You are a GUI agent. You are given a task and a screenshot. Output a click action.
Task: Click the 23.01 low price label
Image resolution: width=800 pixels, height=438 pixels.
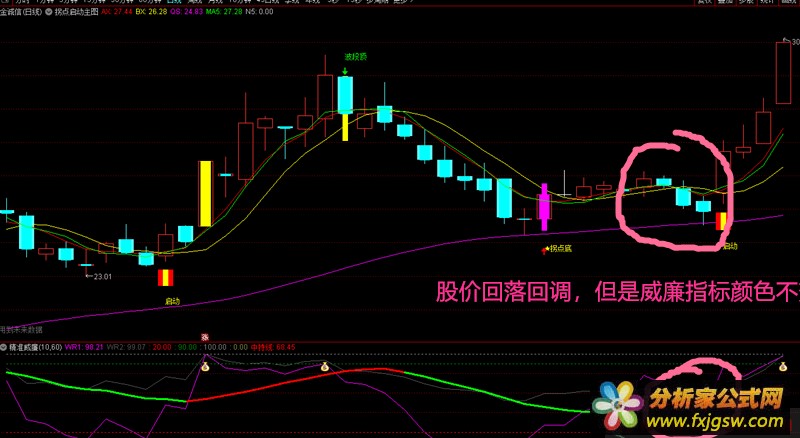pos(103,276)
